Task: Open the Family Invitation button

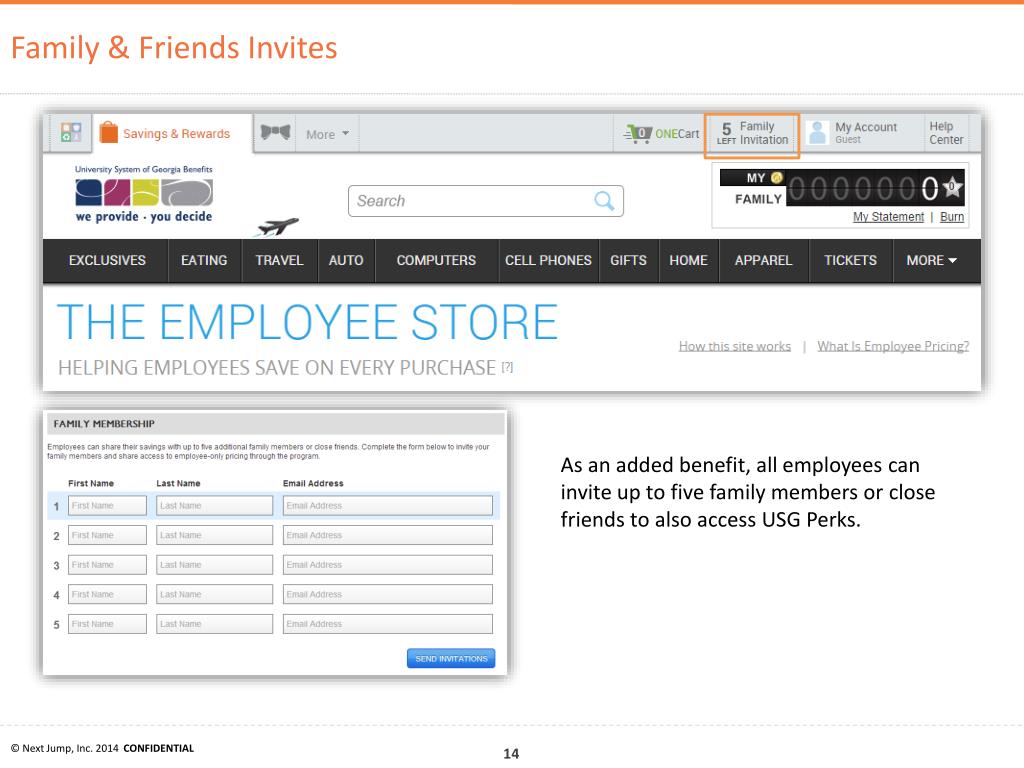Action: [752, 136]
